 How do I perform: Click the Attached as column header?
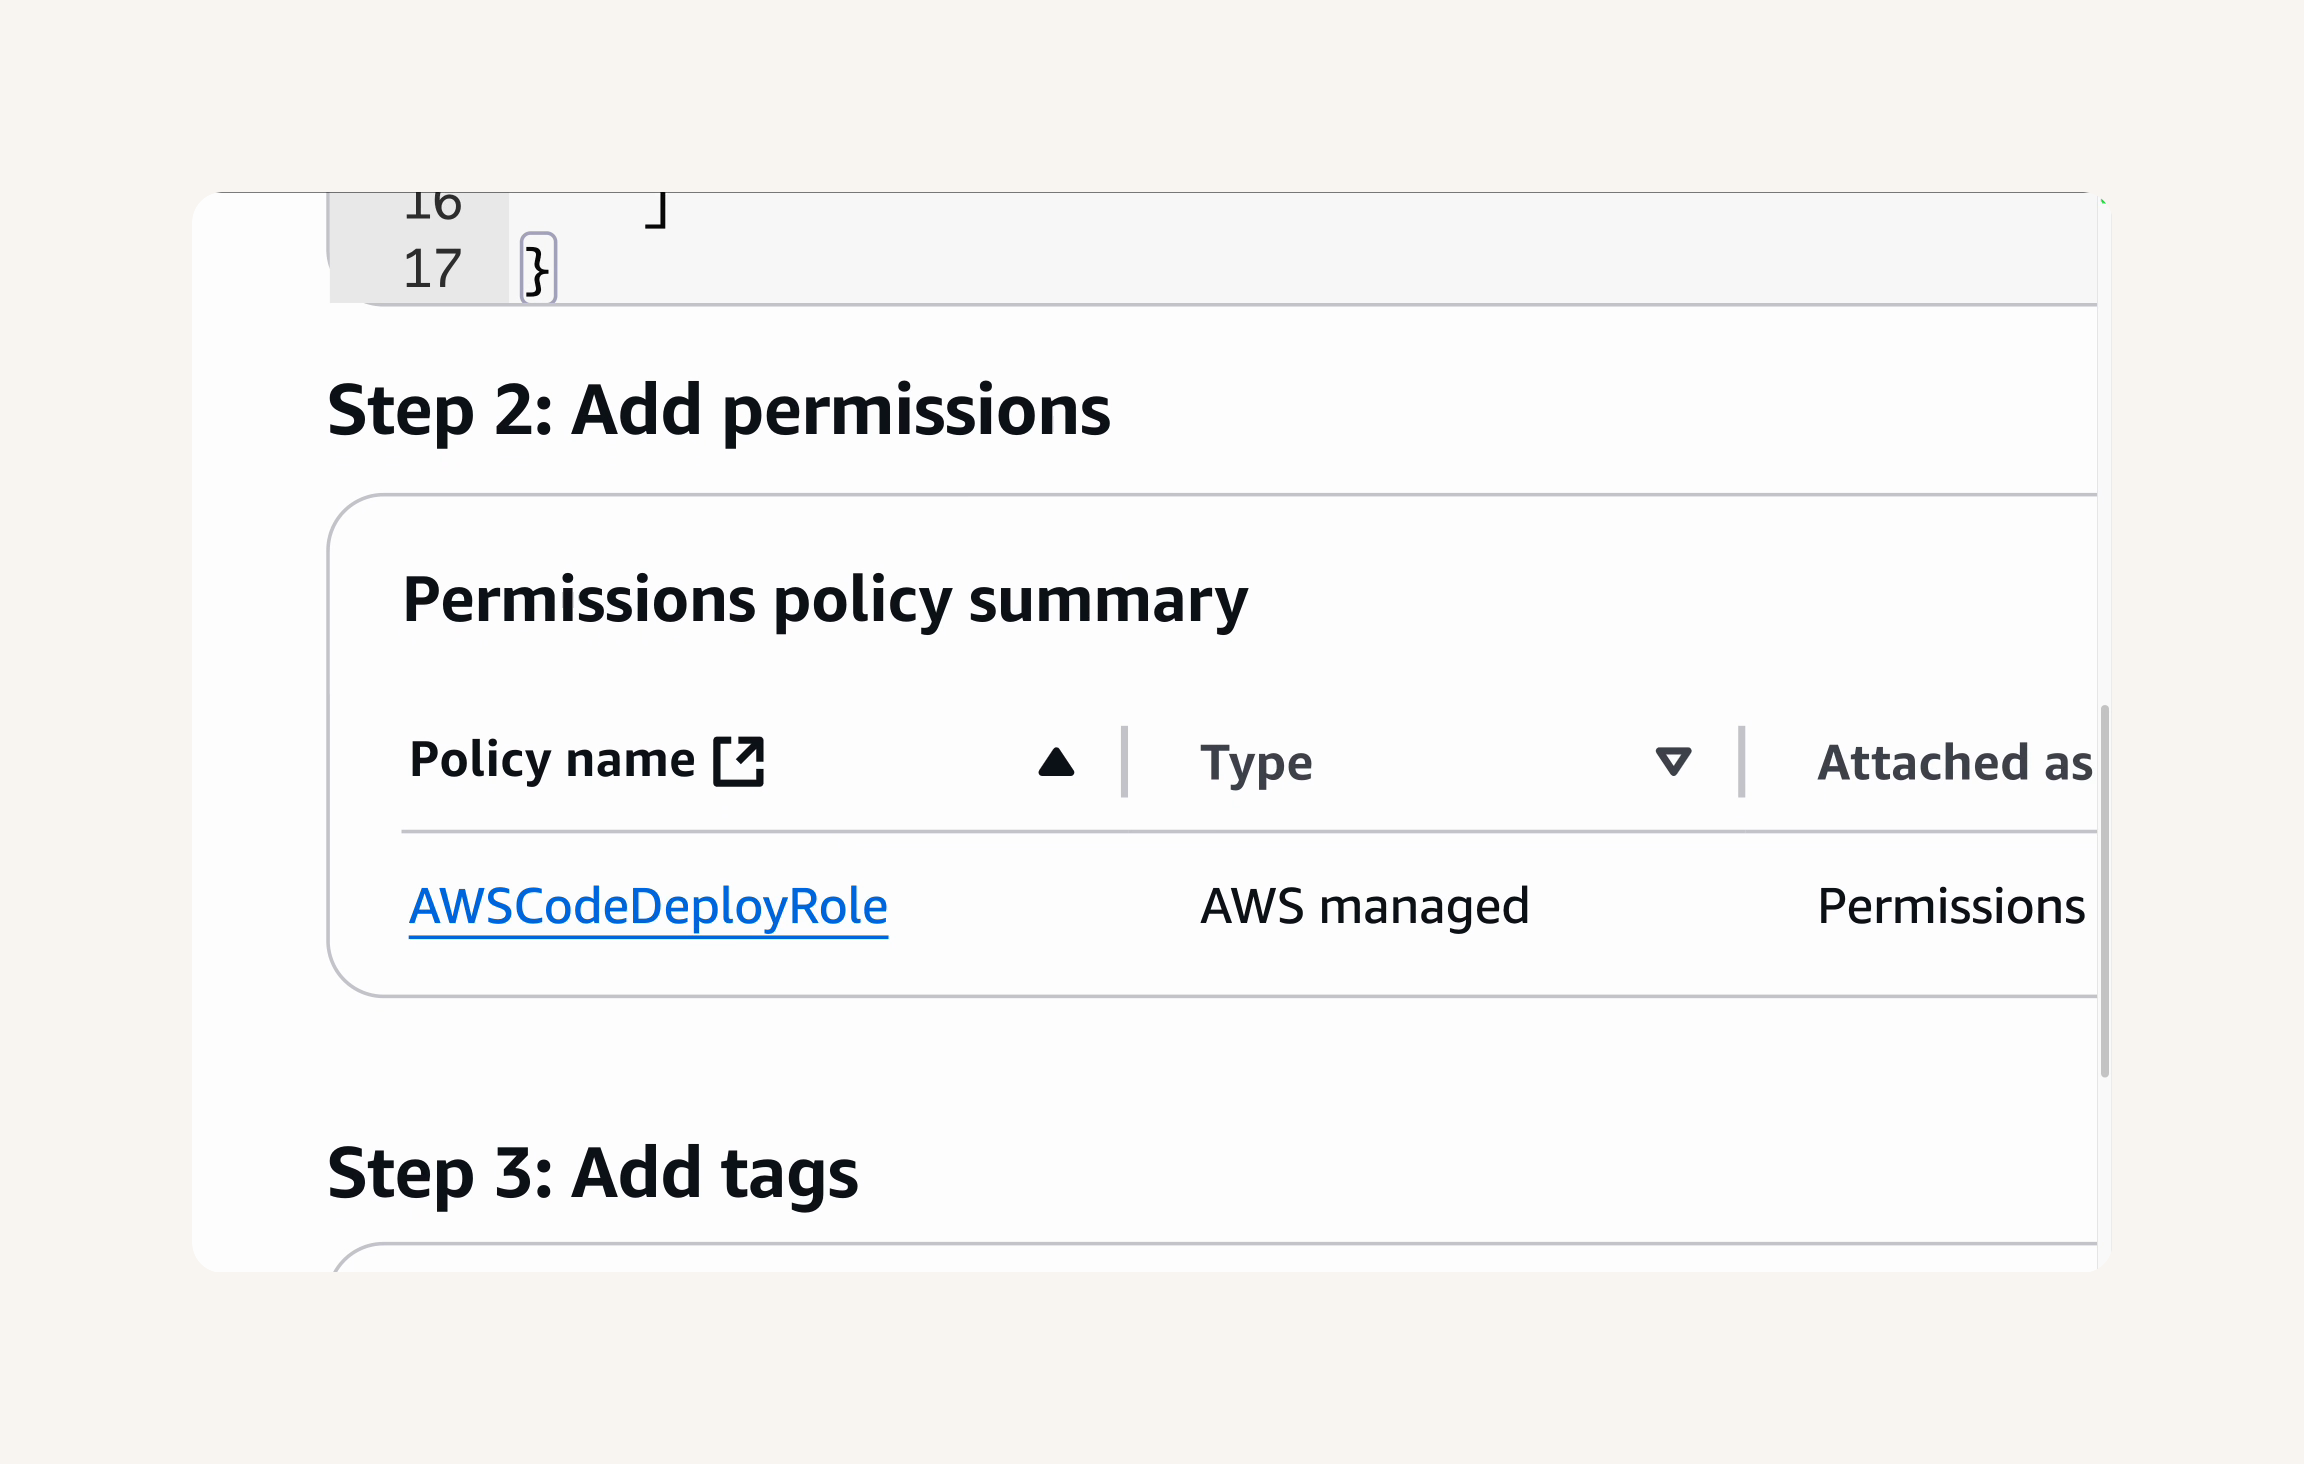click(1955, 763)
